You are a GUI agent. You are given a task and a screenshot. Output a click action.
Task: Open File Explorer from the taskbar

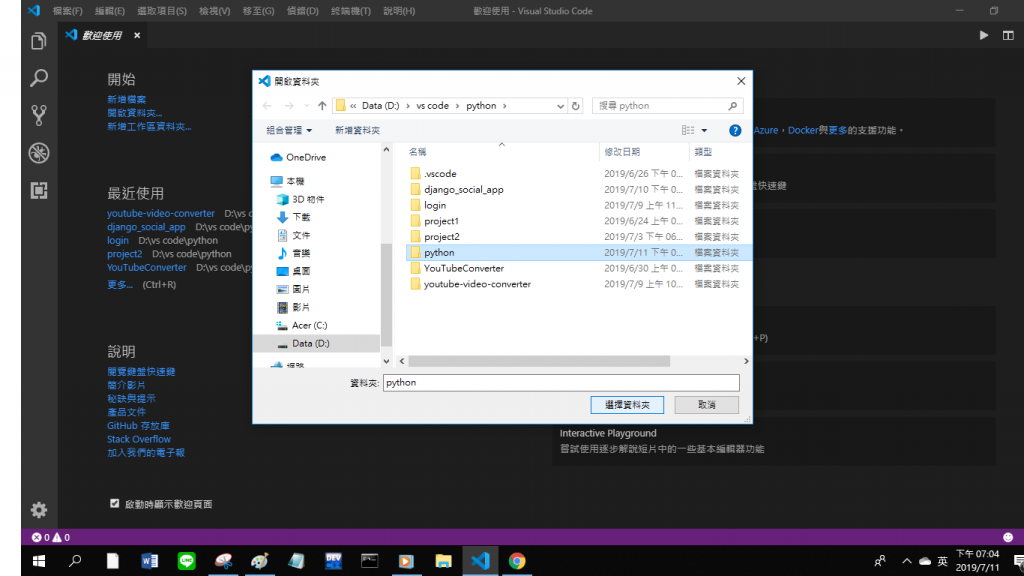pyautogui.click(x=443, y=561)
